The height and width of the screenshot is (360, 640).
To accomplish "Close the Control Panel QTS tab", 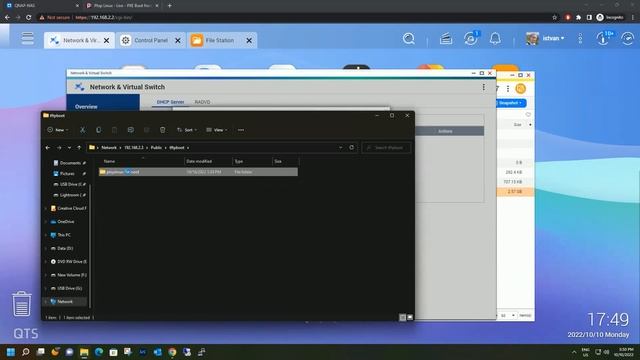I will point(178,40).
